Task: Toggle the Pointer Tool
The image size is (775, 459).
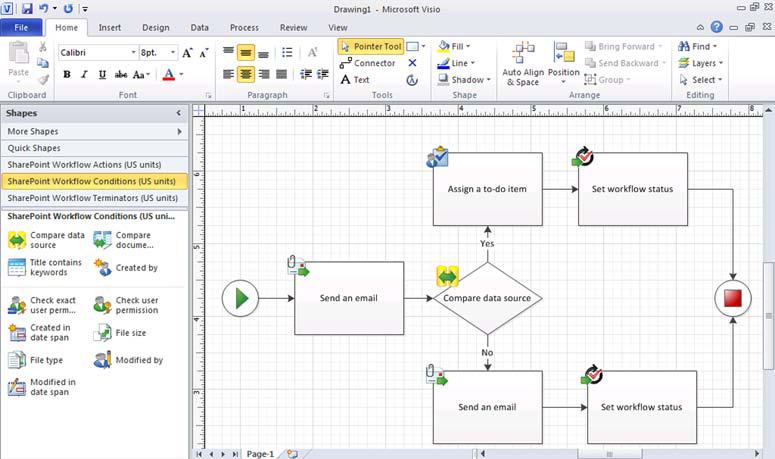Action: coord(371,46)
